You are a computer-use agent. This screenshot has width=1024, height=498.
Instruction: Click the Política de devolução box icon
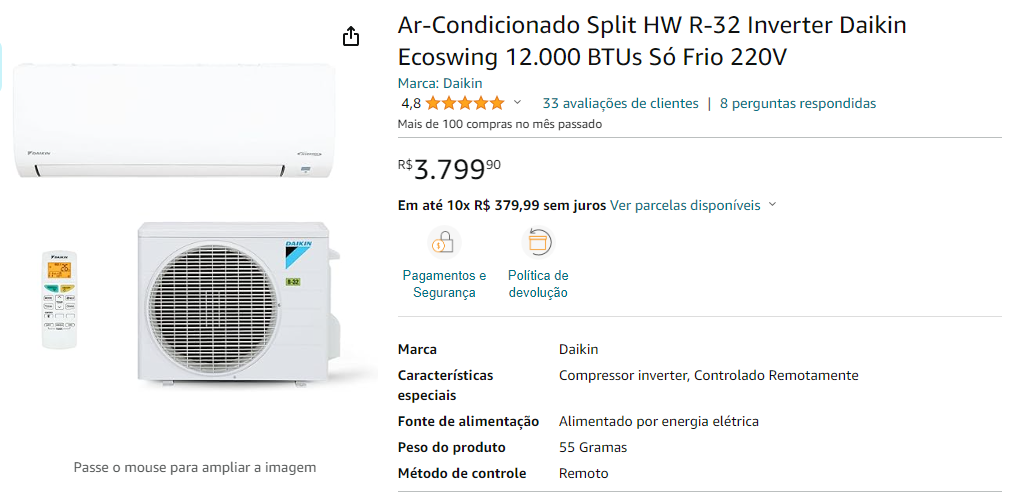[x=537, y=243]
